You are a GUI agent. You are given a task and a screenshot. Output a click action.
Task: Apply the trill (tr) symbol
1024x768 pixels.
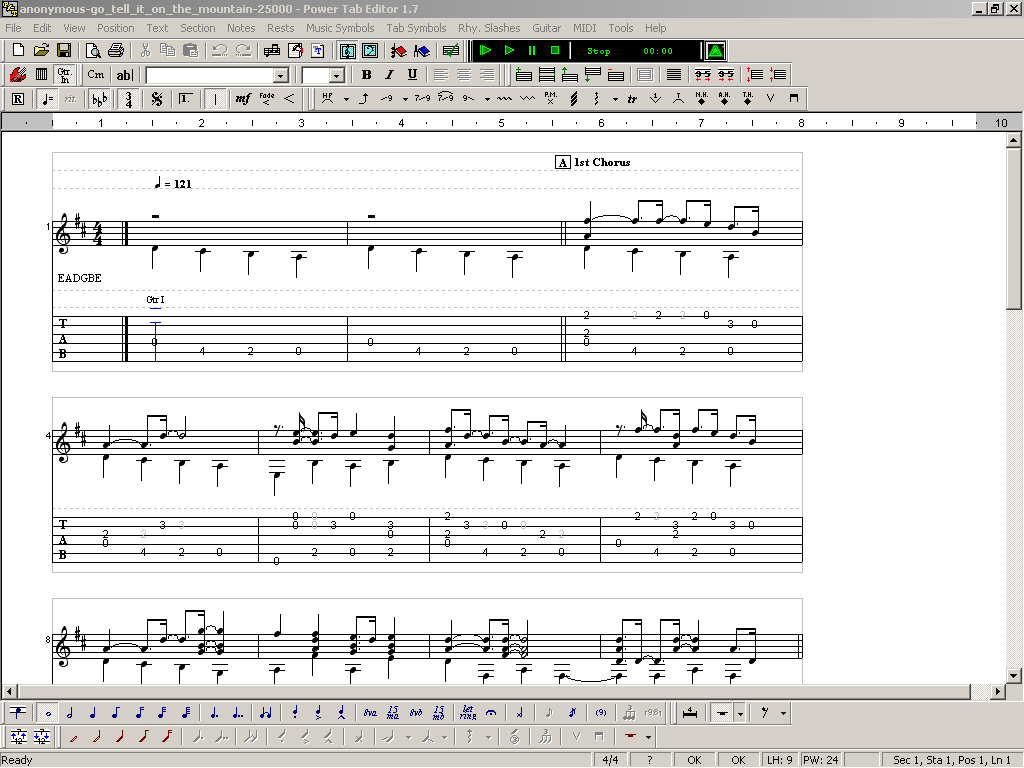point(632,99)
